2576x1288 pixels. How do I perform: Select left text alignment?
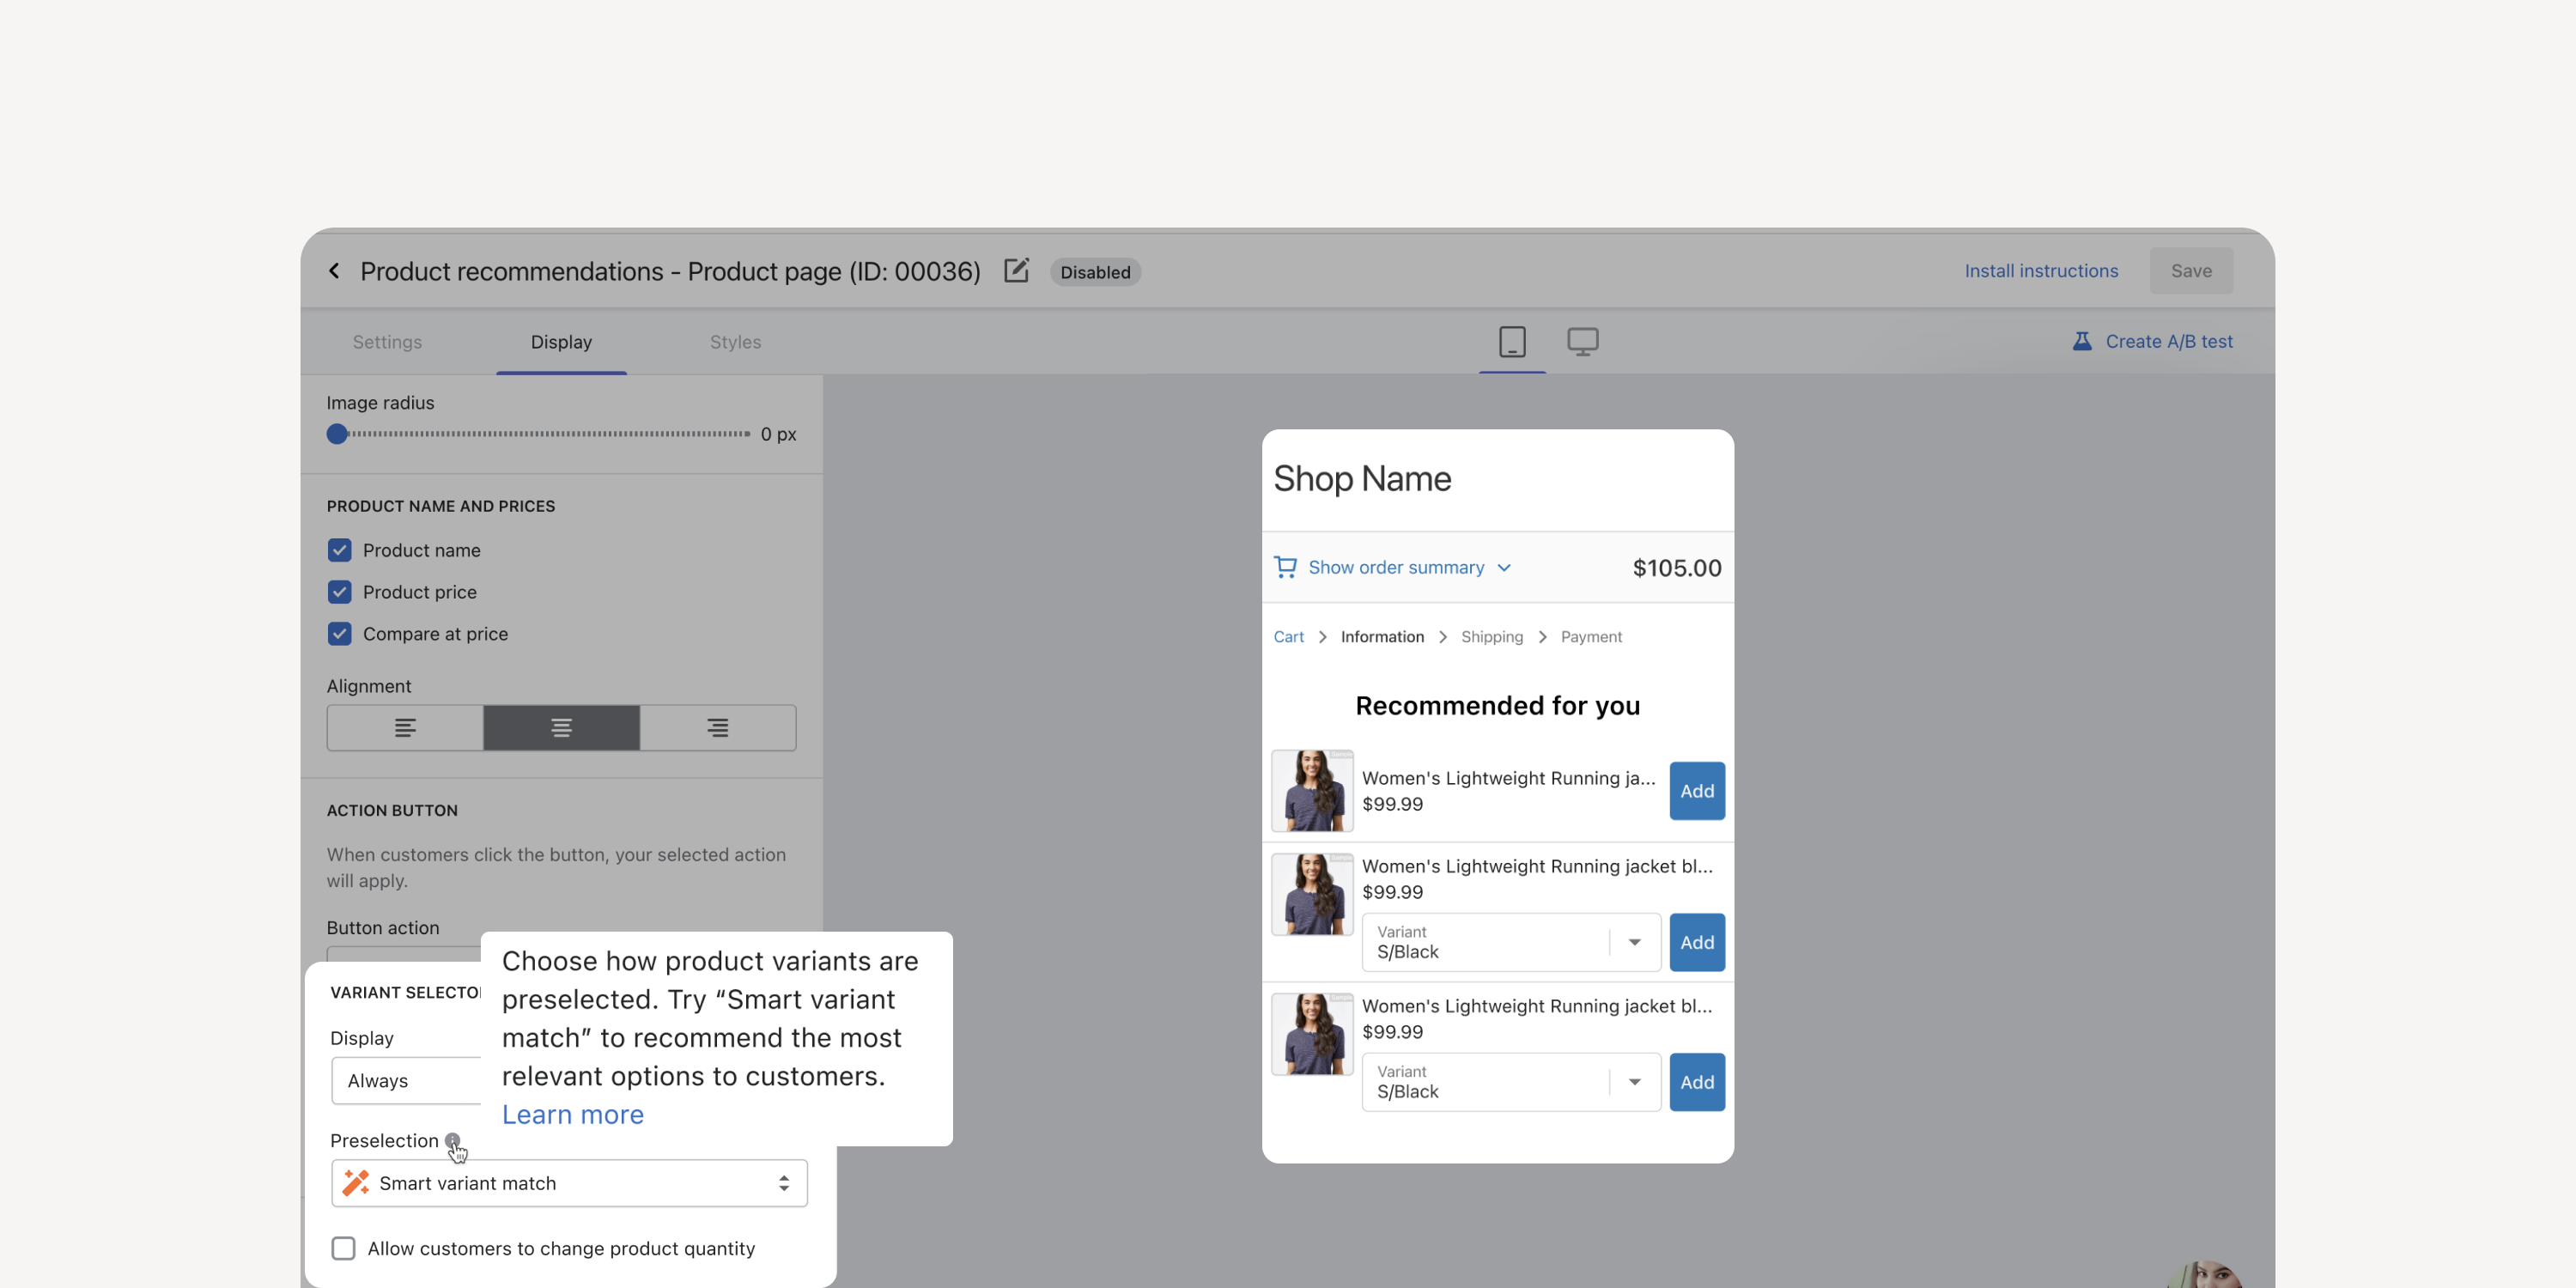tap(405, 728)
